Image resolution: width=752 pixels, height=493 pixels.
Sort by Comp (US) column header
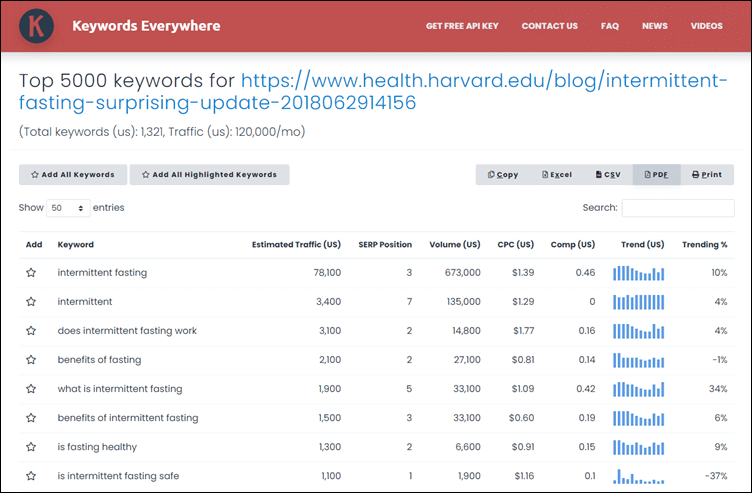573,245
